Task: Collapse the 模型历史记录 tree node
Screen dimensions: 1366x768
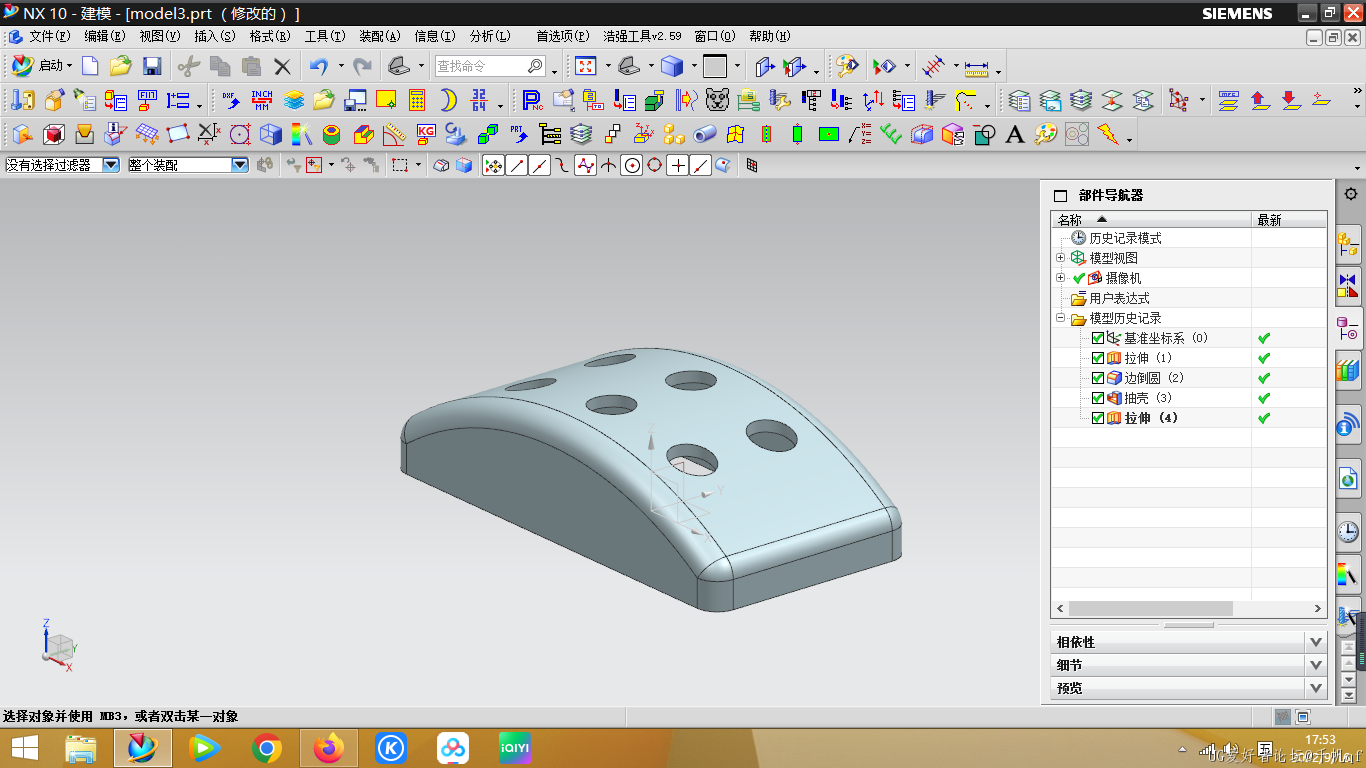Action: click(x=1061, y=318)
